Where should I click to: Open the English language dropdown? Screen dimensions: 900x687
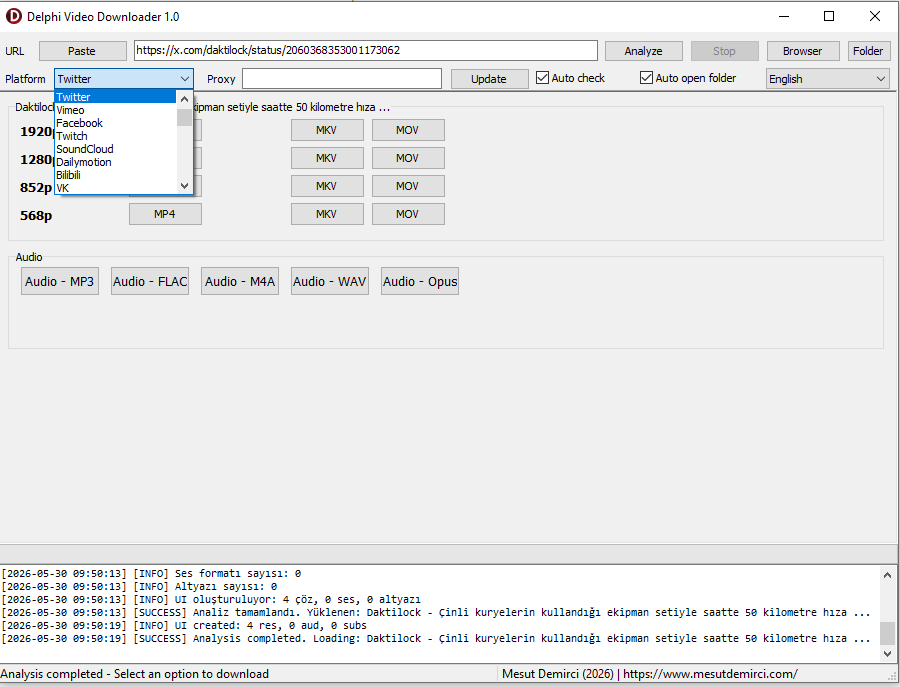tap(828, 79)
